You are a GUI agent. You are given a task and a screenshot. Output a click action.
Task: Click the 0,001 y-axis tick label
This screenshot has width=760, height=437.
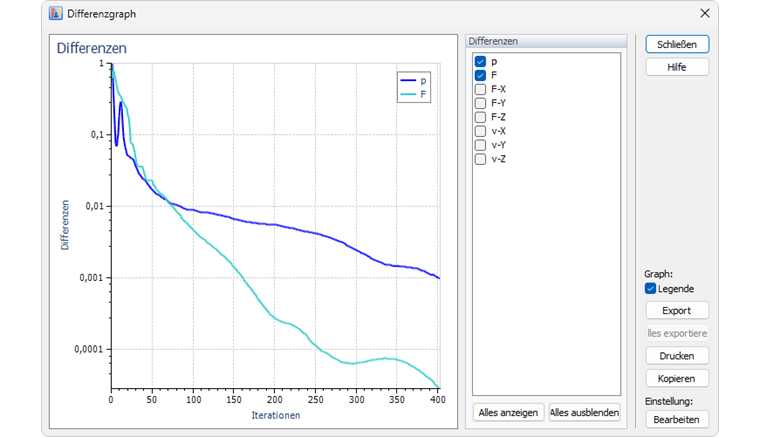91,278
